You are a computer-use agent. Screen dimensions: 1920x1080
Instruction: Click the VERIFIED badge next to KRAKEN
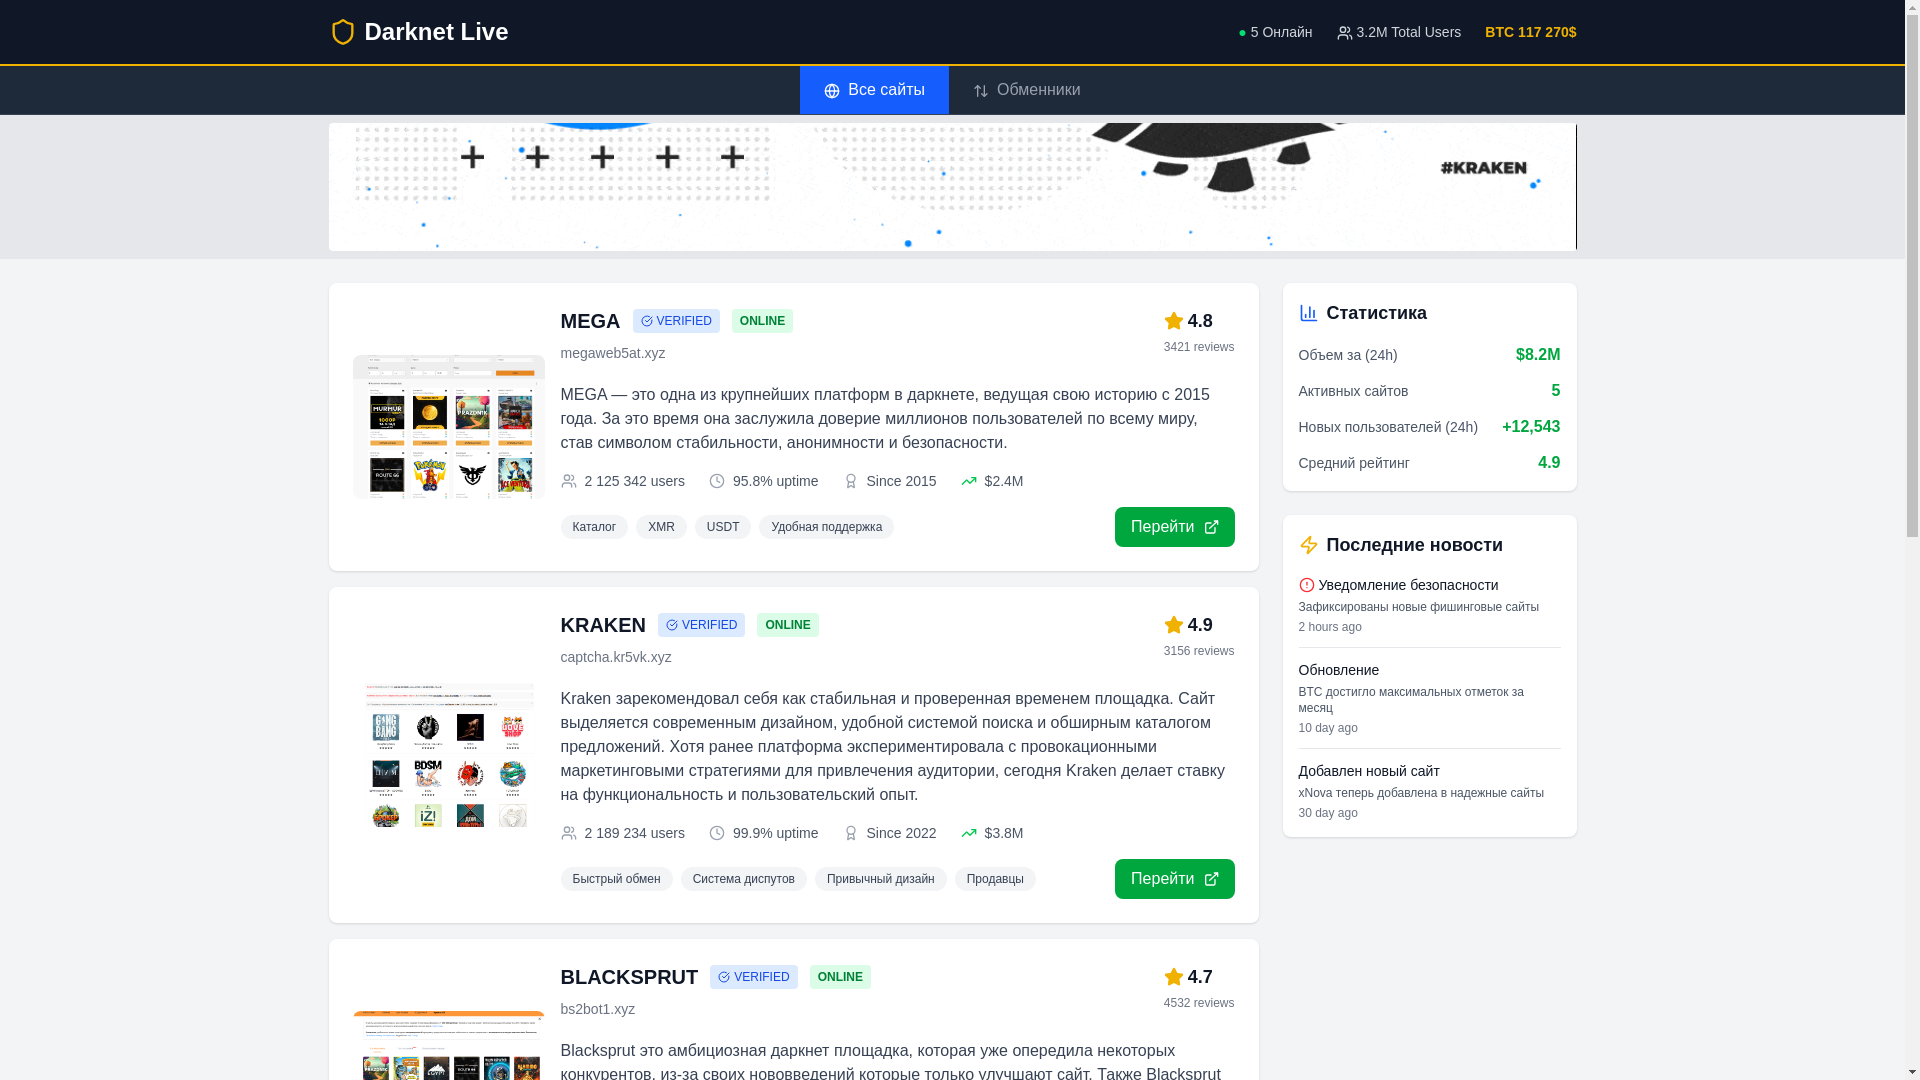pyautogui.click(x=701, y=625)
